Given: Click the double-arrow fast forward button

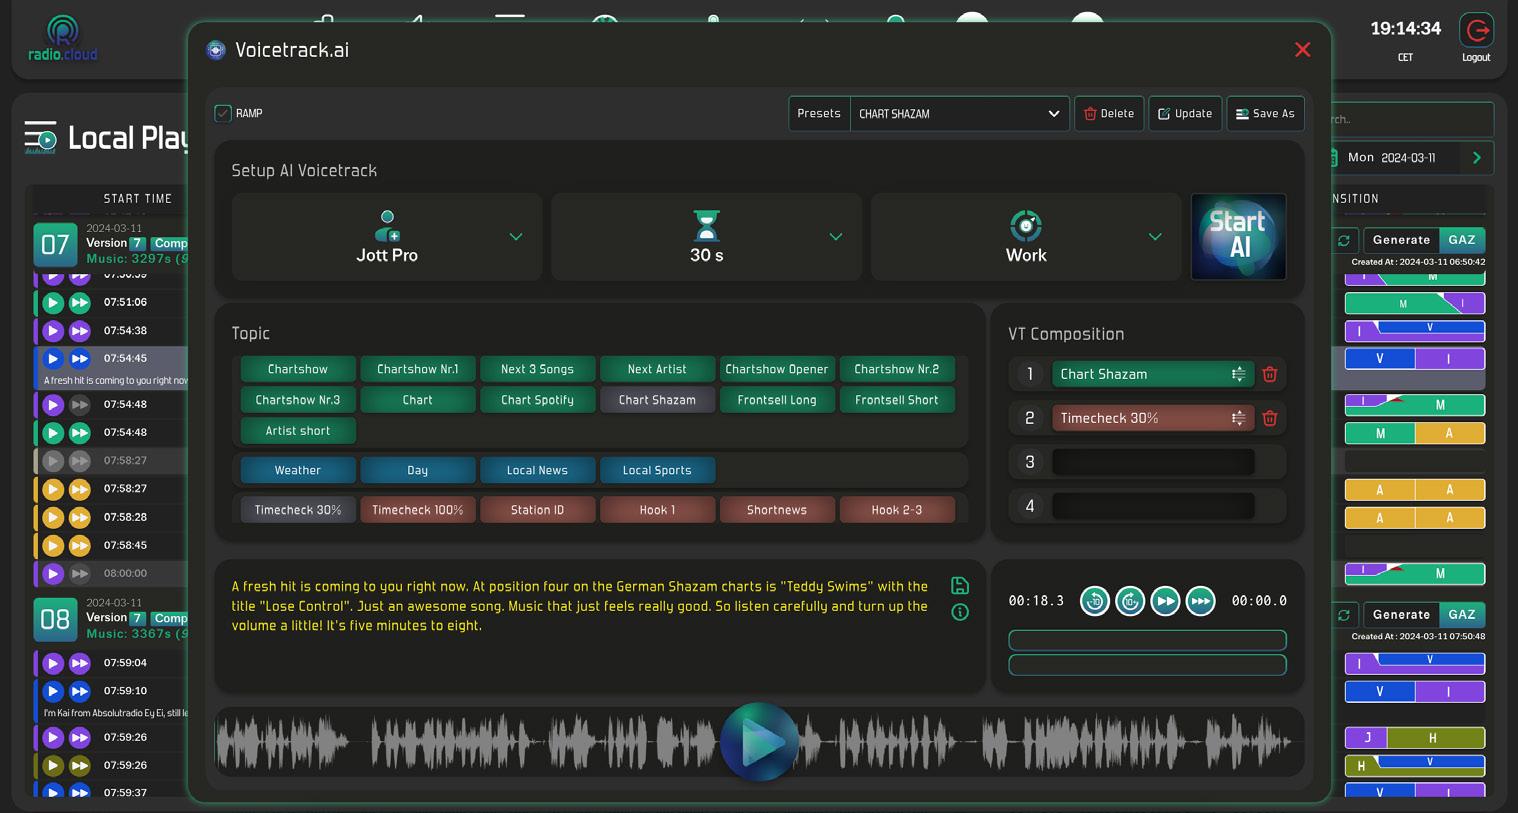Looking at the screenshot, I should point(1165,601).
